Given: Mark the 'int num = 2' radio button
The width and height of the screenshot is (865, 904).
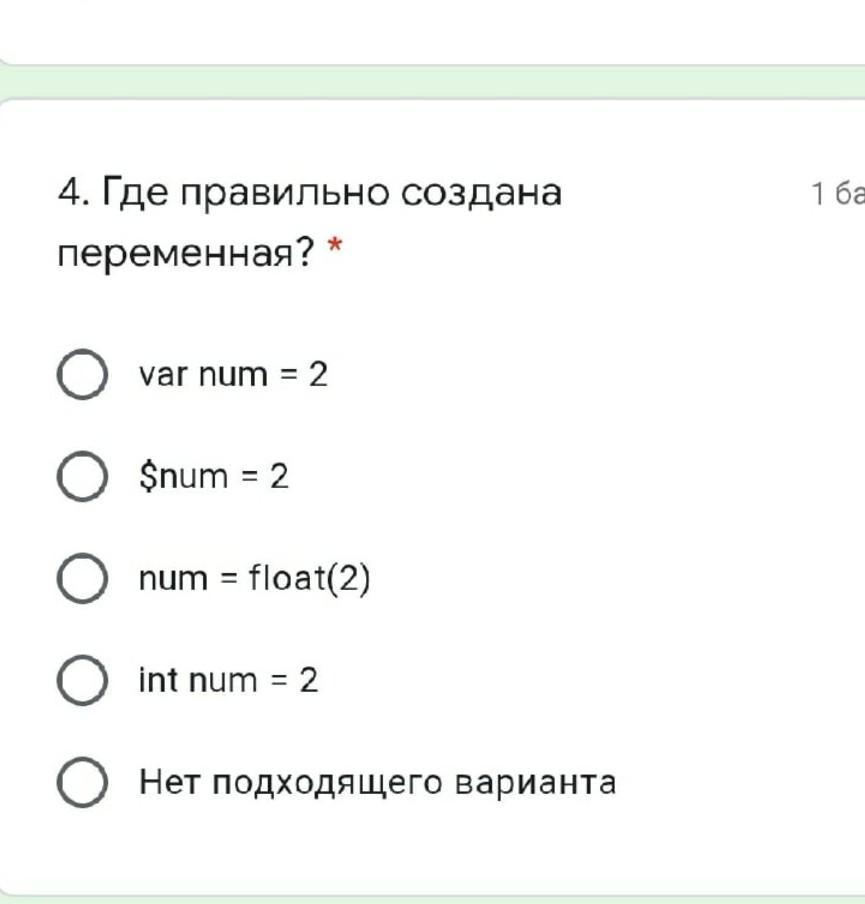Looking at the screenshot, I should [82, 681].
